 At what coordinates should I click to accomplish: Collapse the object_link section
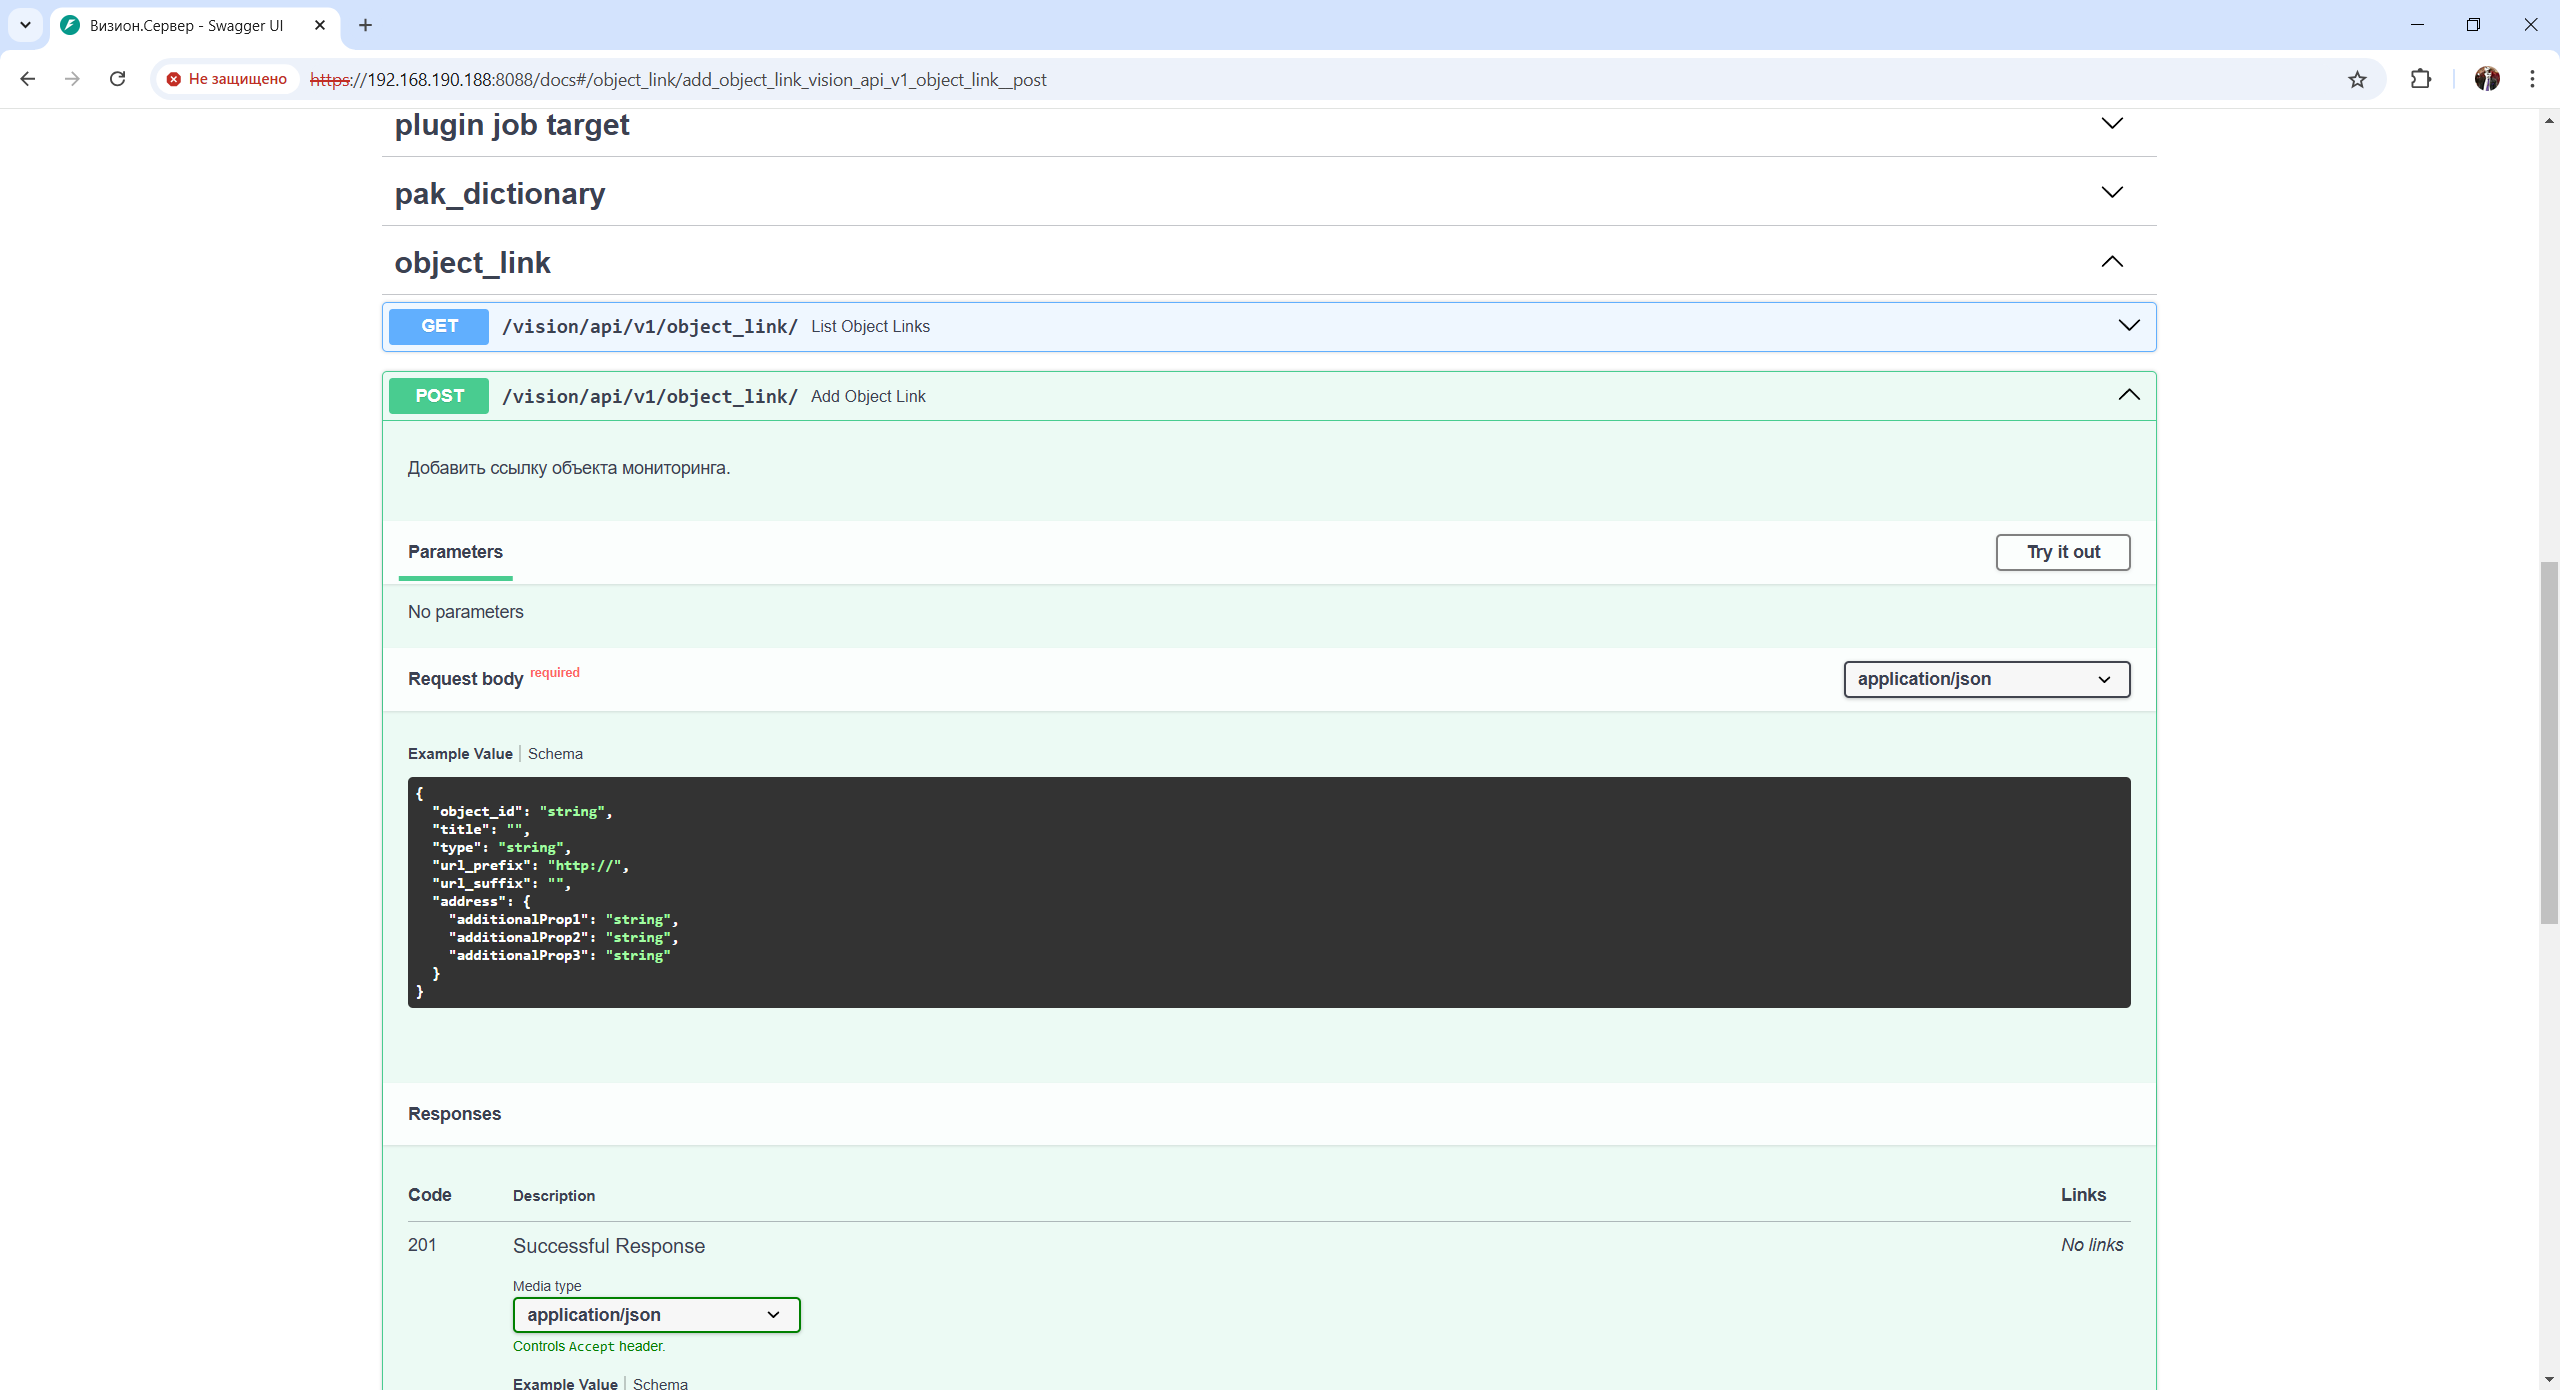point(2111,262)
